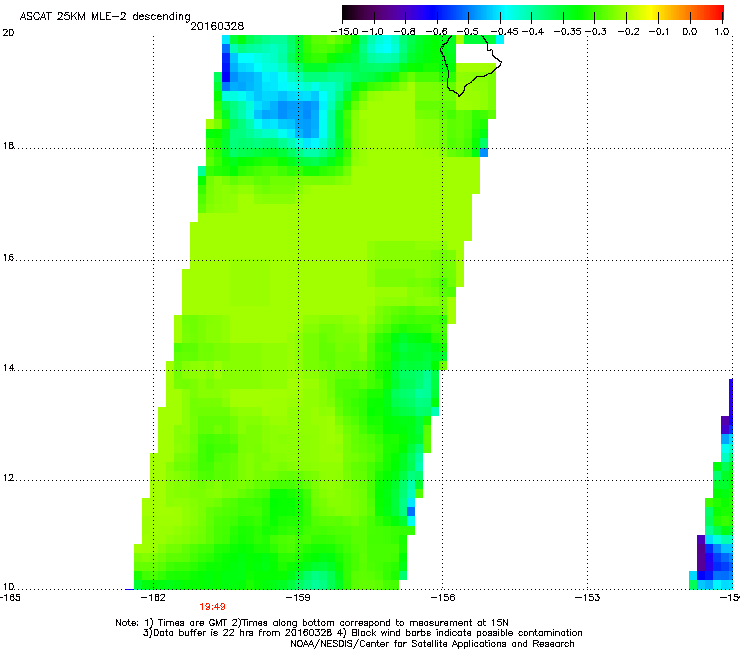Click note 'Black wind barbs indicate possible contamination'
740x650 pixels.
[467, 633]
